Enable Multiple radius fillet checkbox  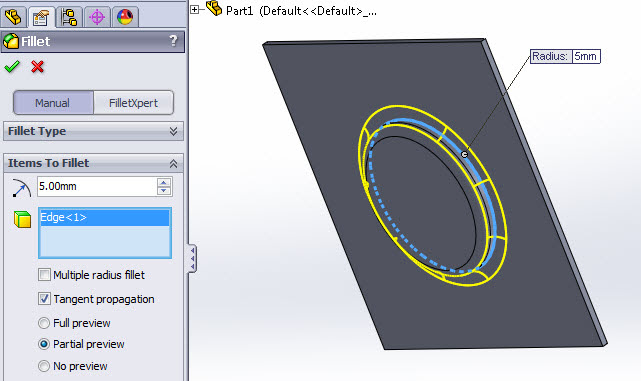click(44, 275)
